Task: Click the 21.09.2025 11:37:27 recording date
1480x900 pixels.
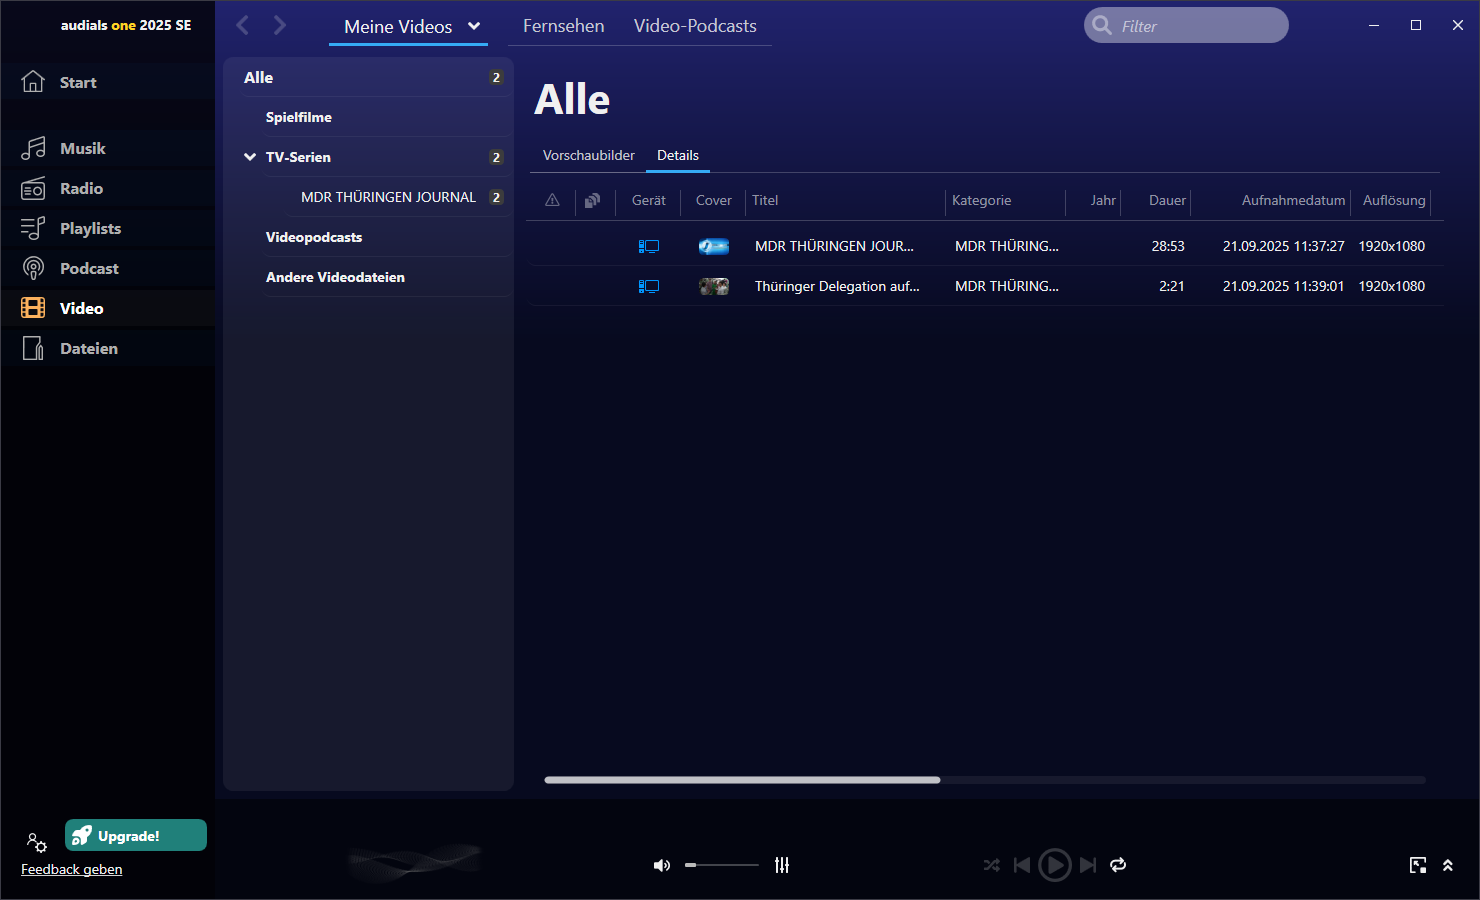Action: [1283, 246]
